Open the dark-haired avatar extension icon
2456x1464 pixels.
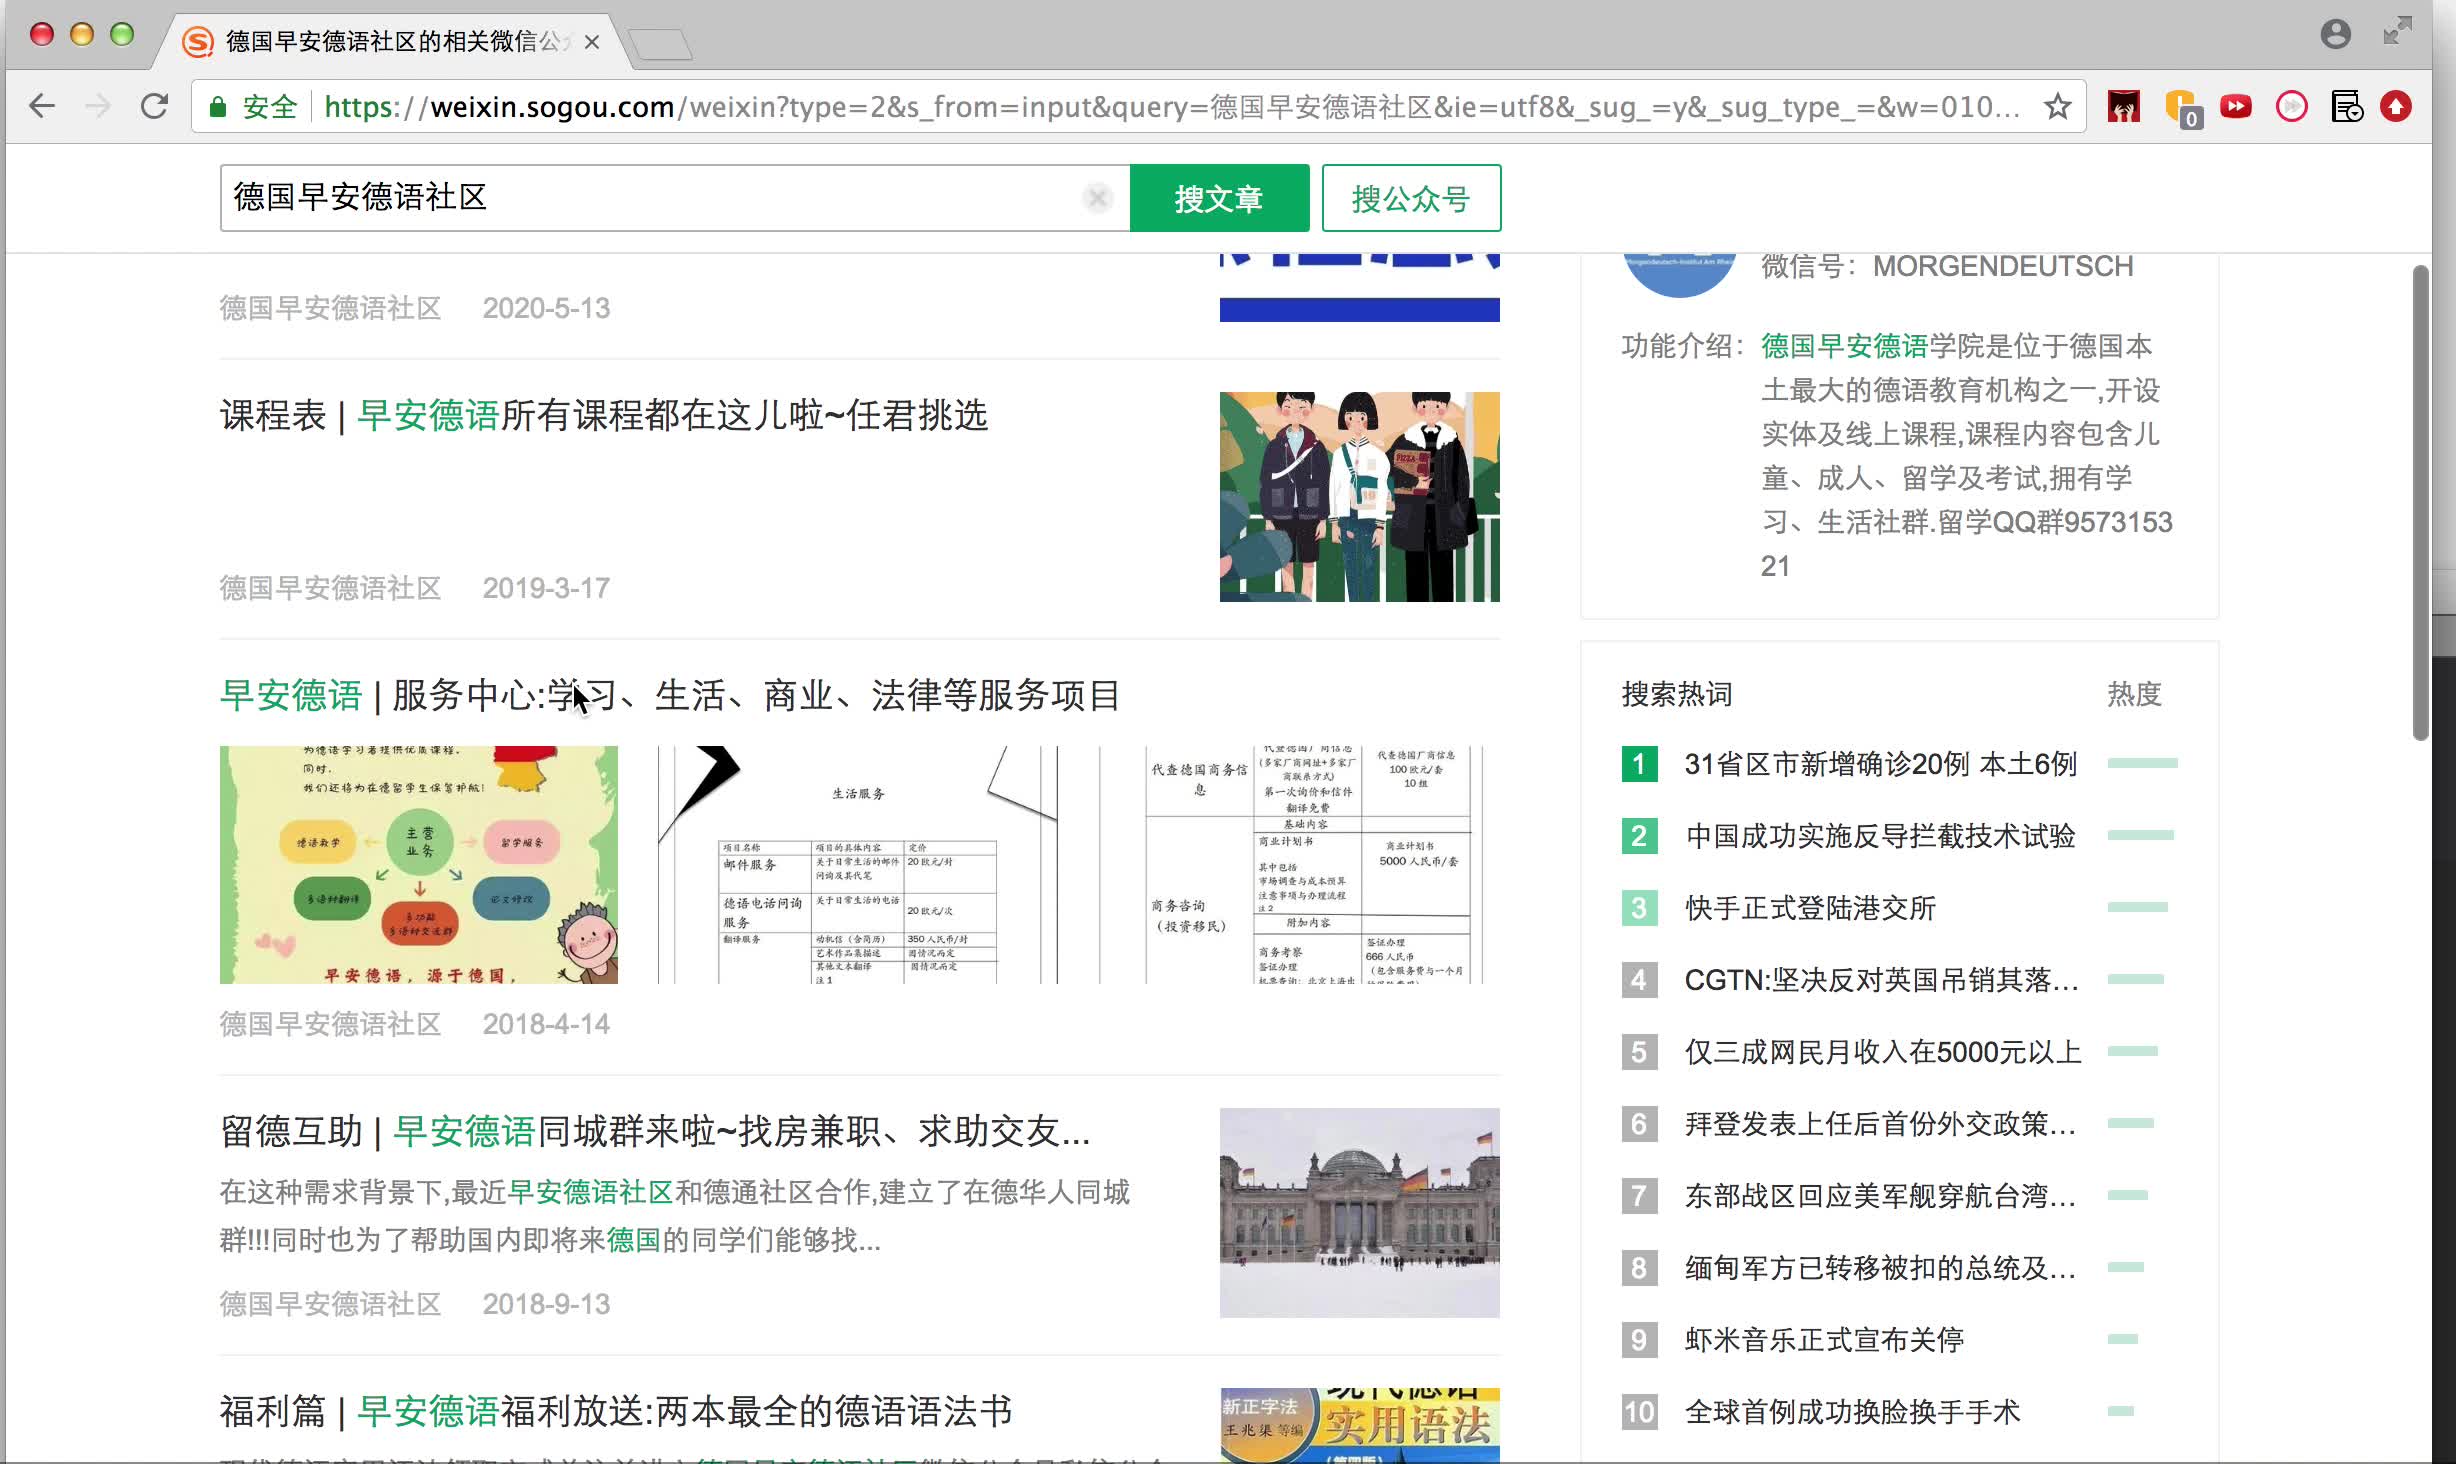point(2124,106)
